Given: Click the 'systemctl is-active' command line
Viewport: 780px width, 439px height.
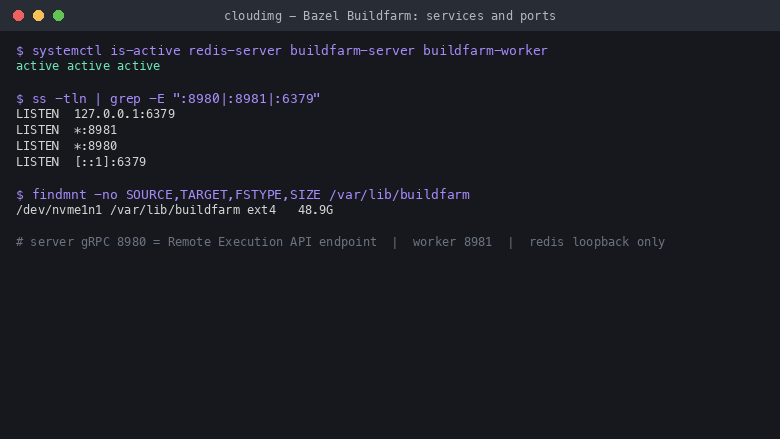Looking at the screenshot, I should tap(282, 51).
